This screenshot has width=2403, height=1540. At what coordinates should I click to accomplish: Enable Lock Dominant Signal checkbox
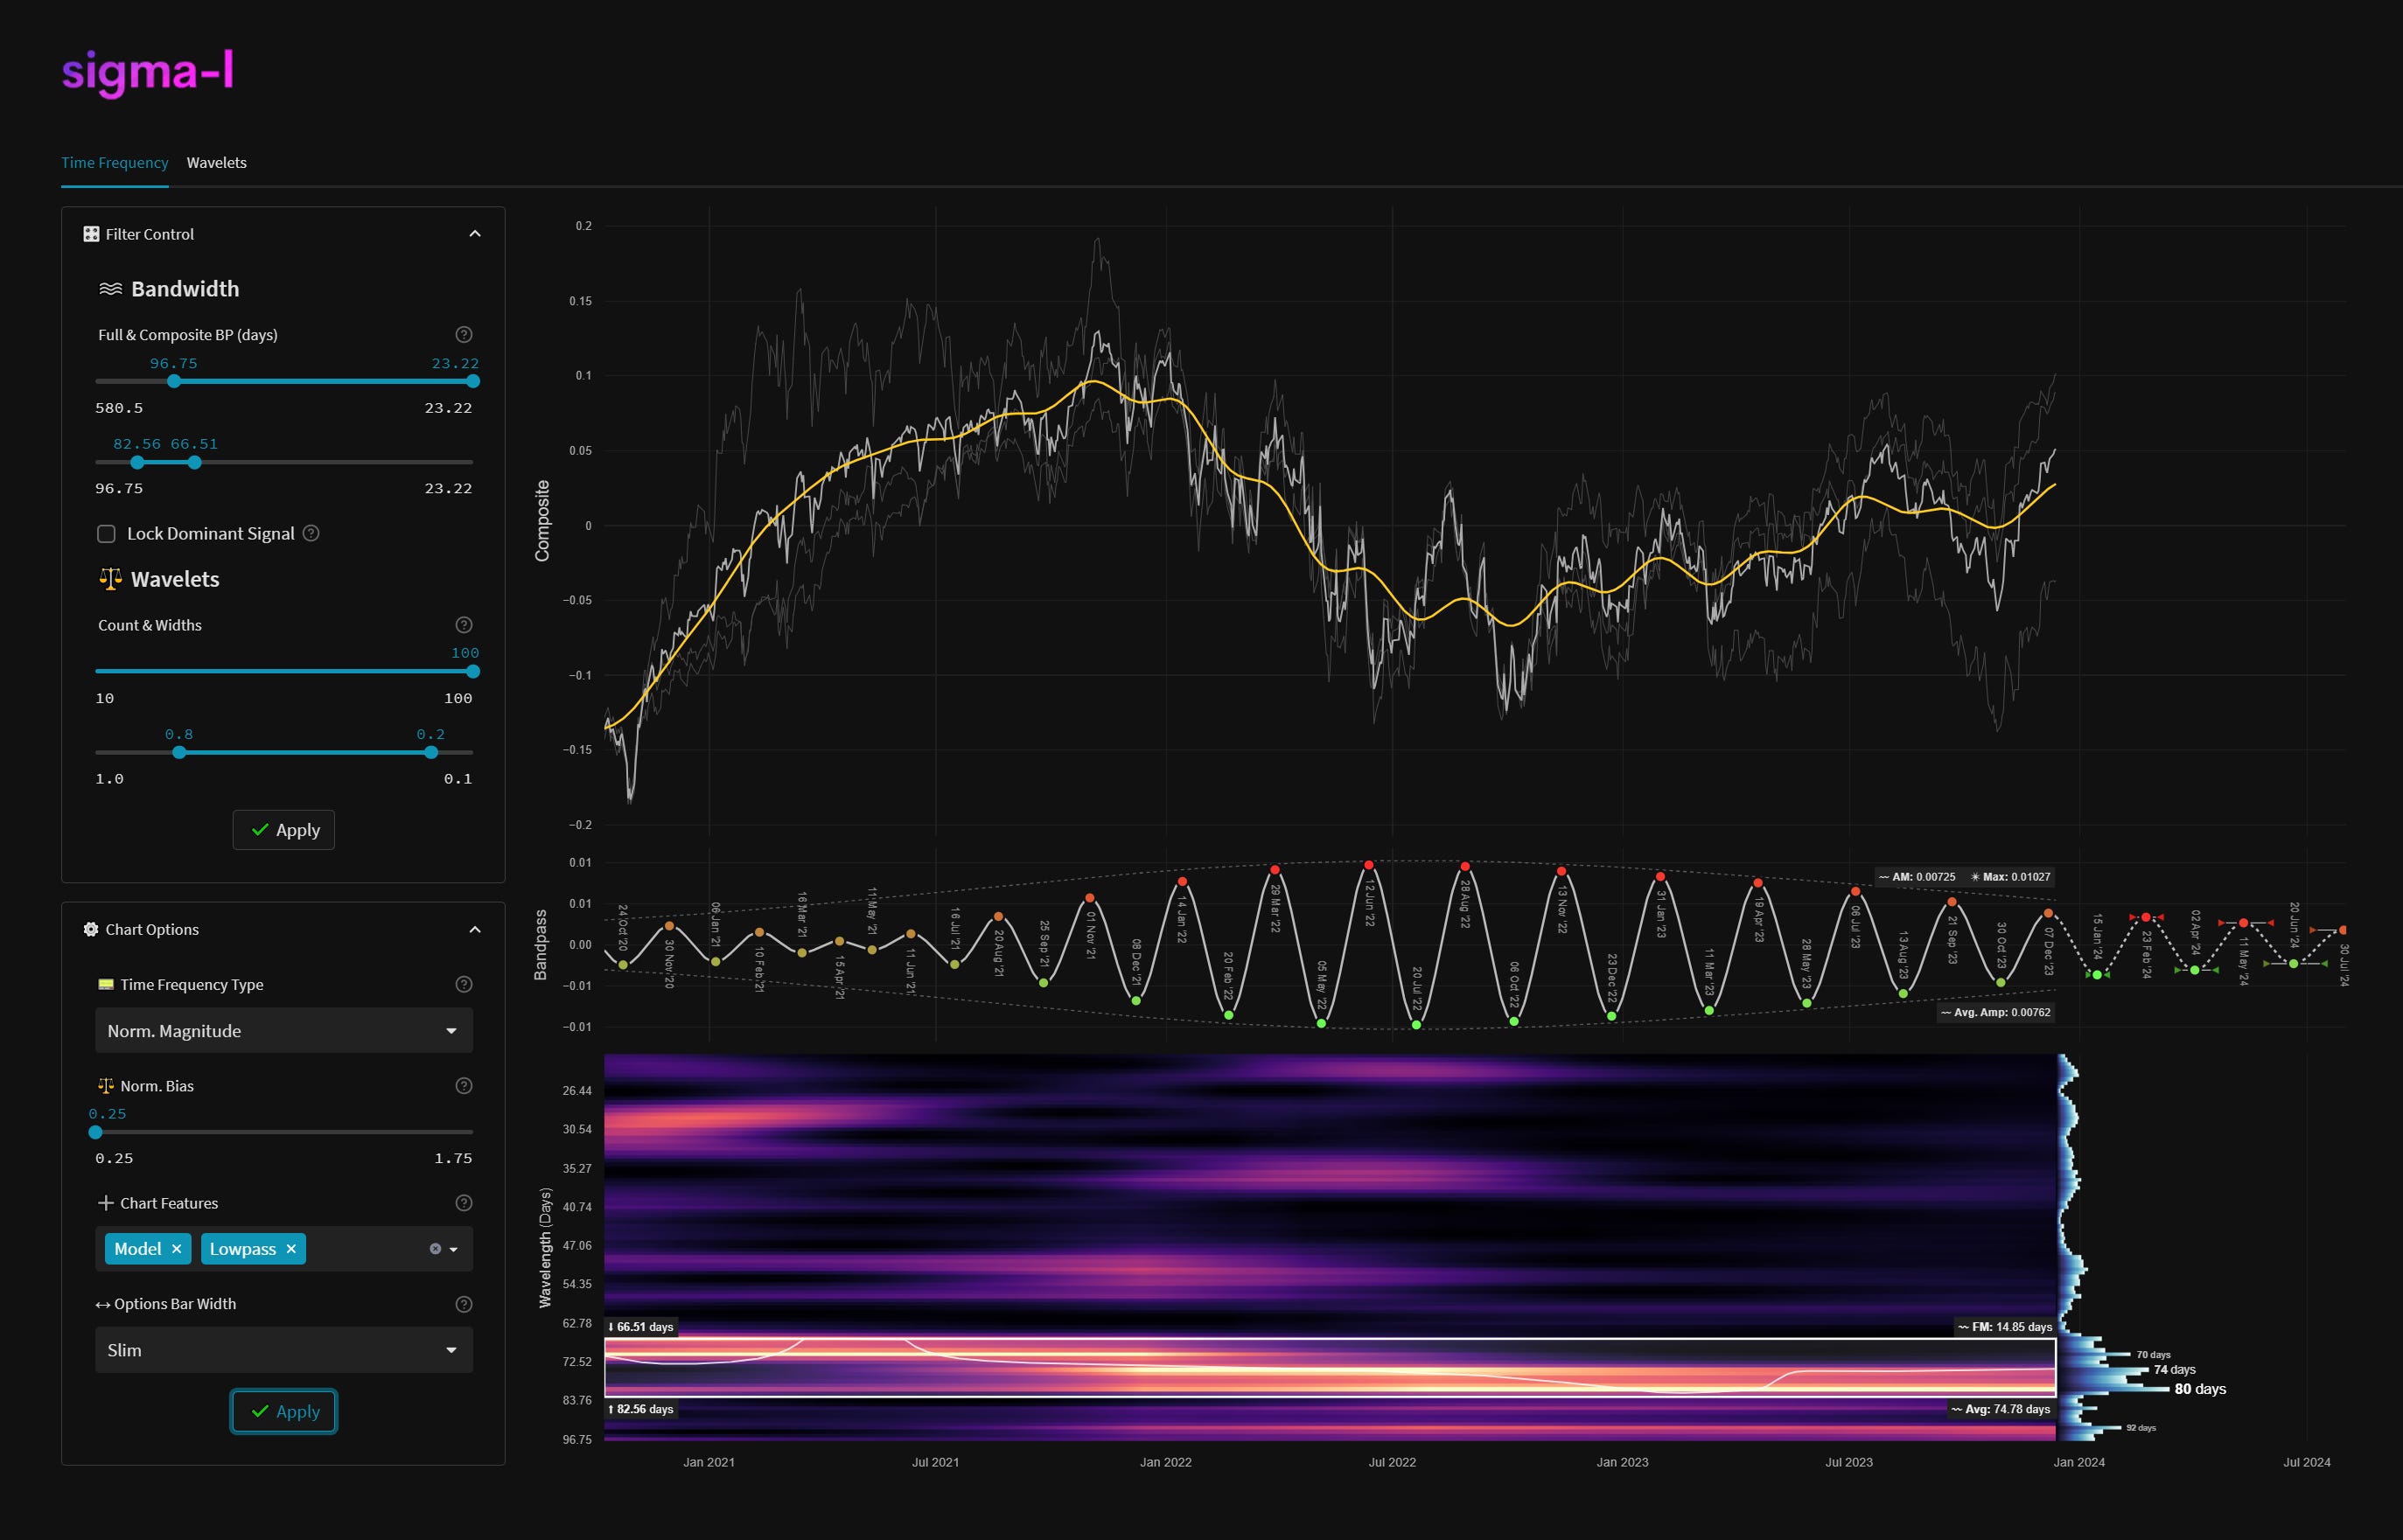[106, 534]
